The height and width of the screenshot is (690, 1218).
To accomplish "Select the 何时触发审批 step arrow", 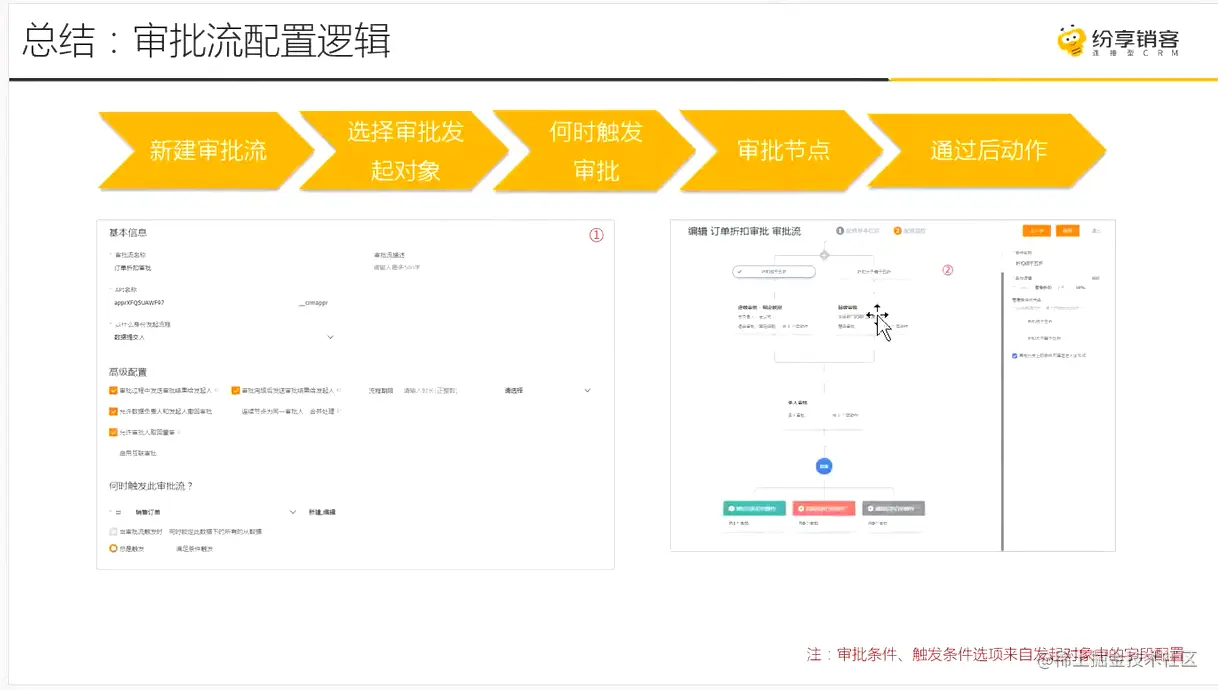I will [594, 151].
